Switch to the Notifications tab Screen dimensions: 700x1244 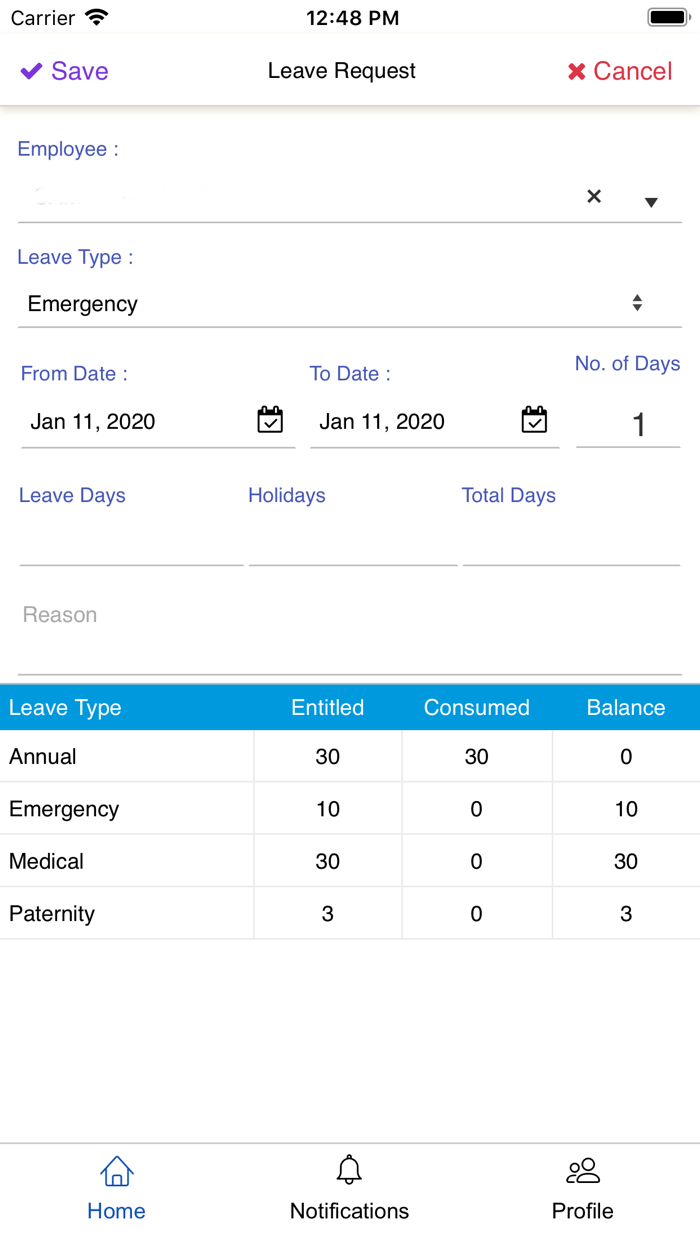[x=349, y=1186]
